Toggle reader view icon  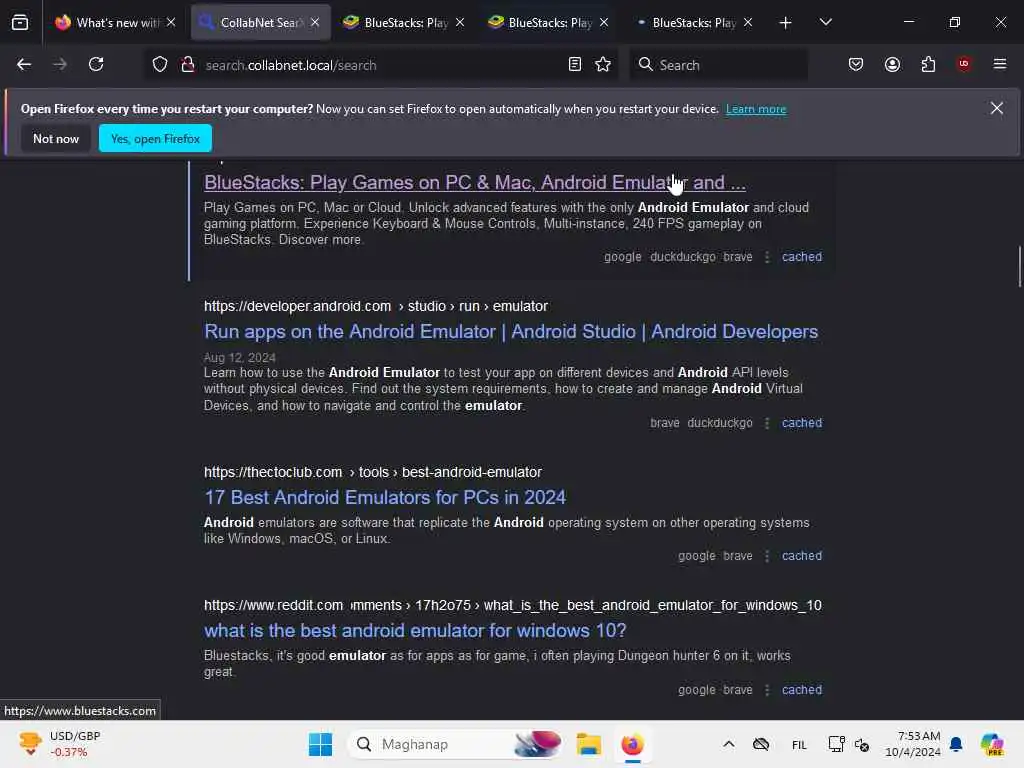click(575, 64)
